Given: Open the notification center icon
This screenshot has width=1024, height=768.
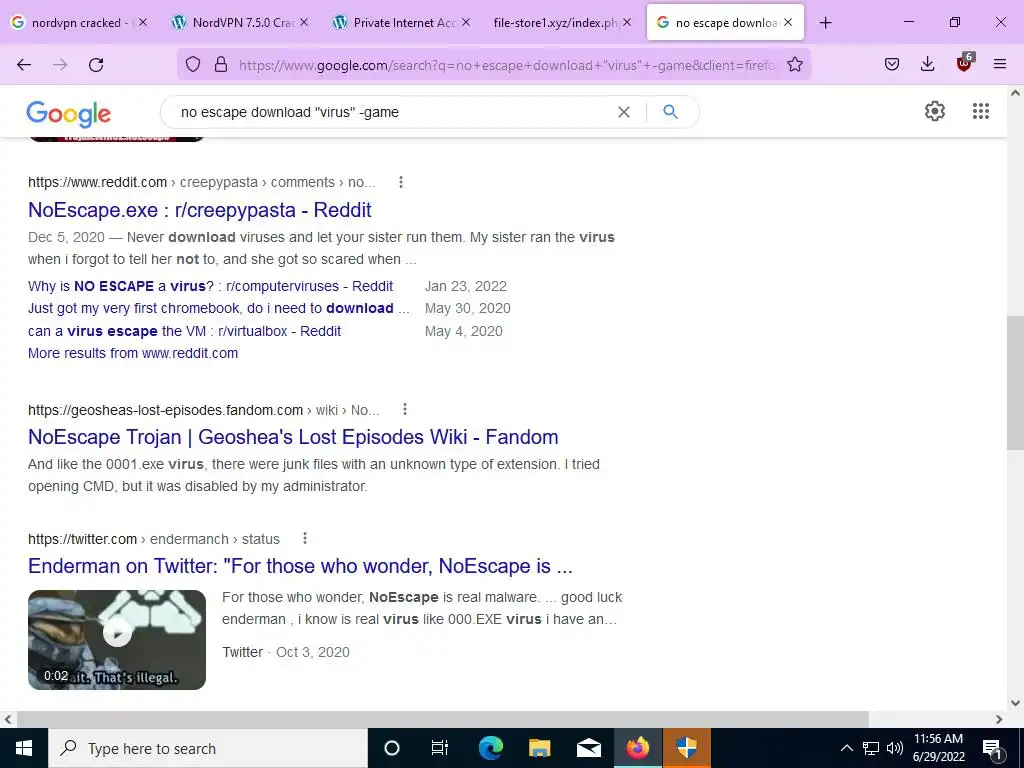Looking at the screenshot, I should point(992,748).
